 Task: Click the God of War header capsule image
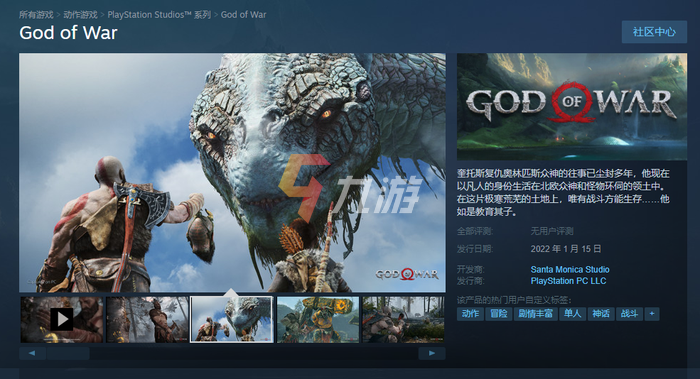click(572, 107)
